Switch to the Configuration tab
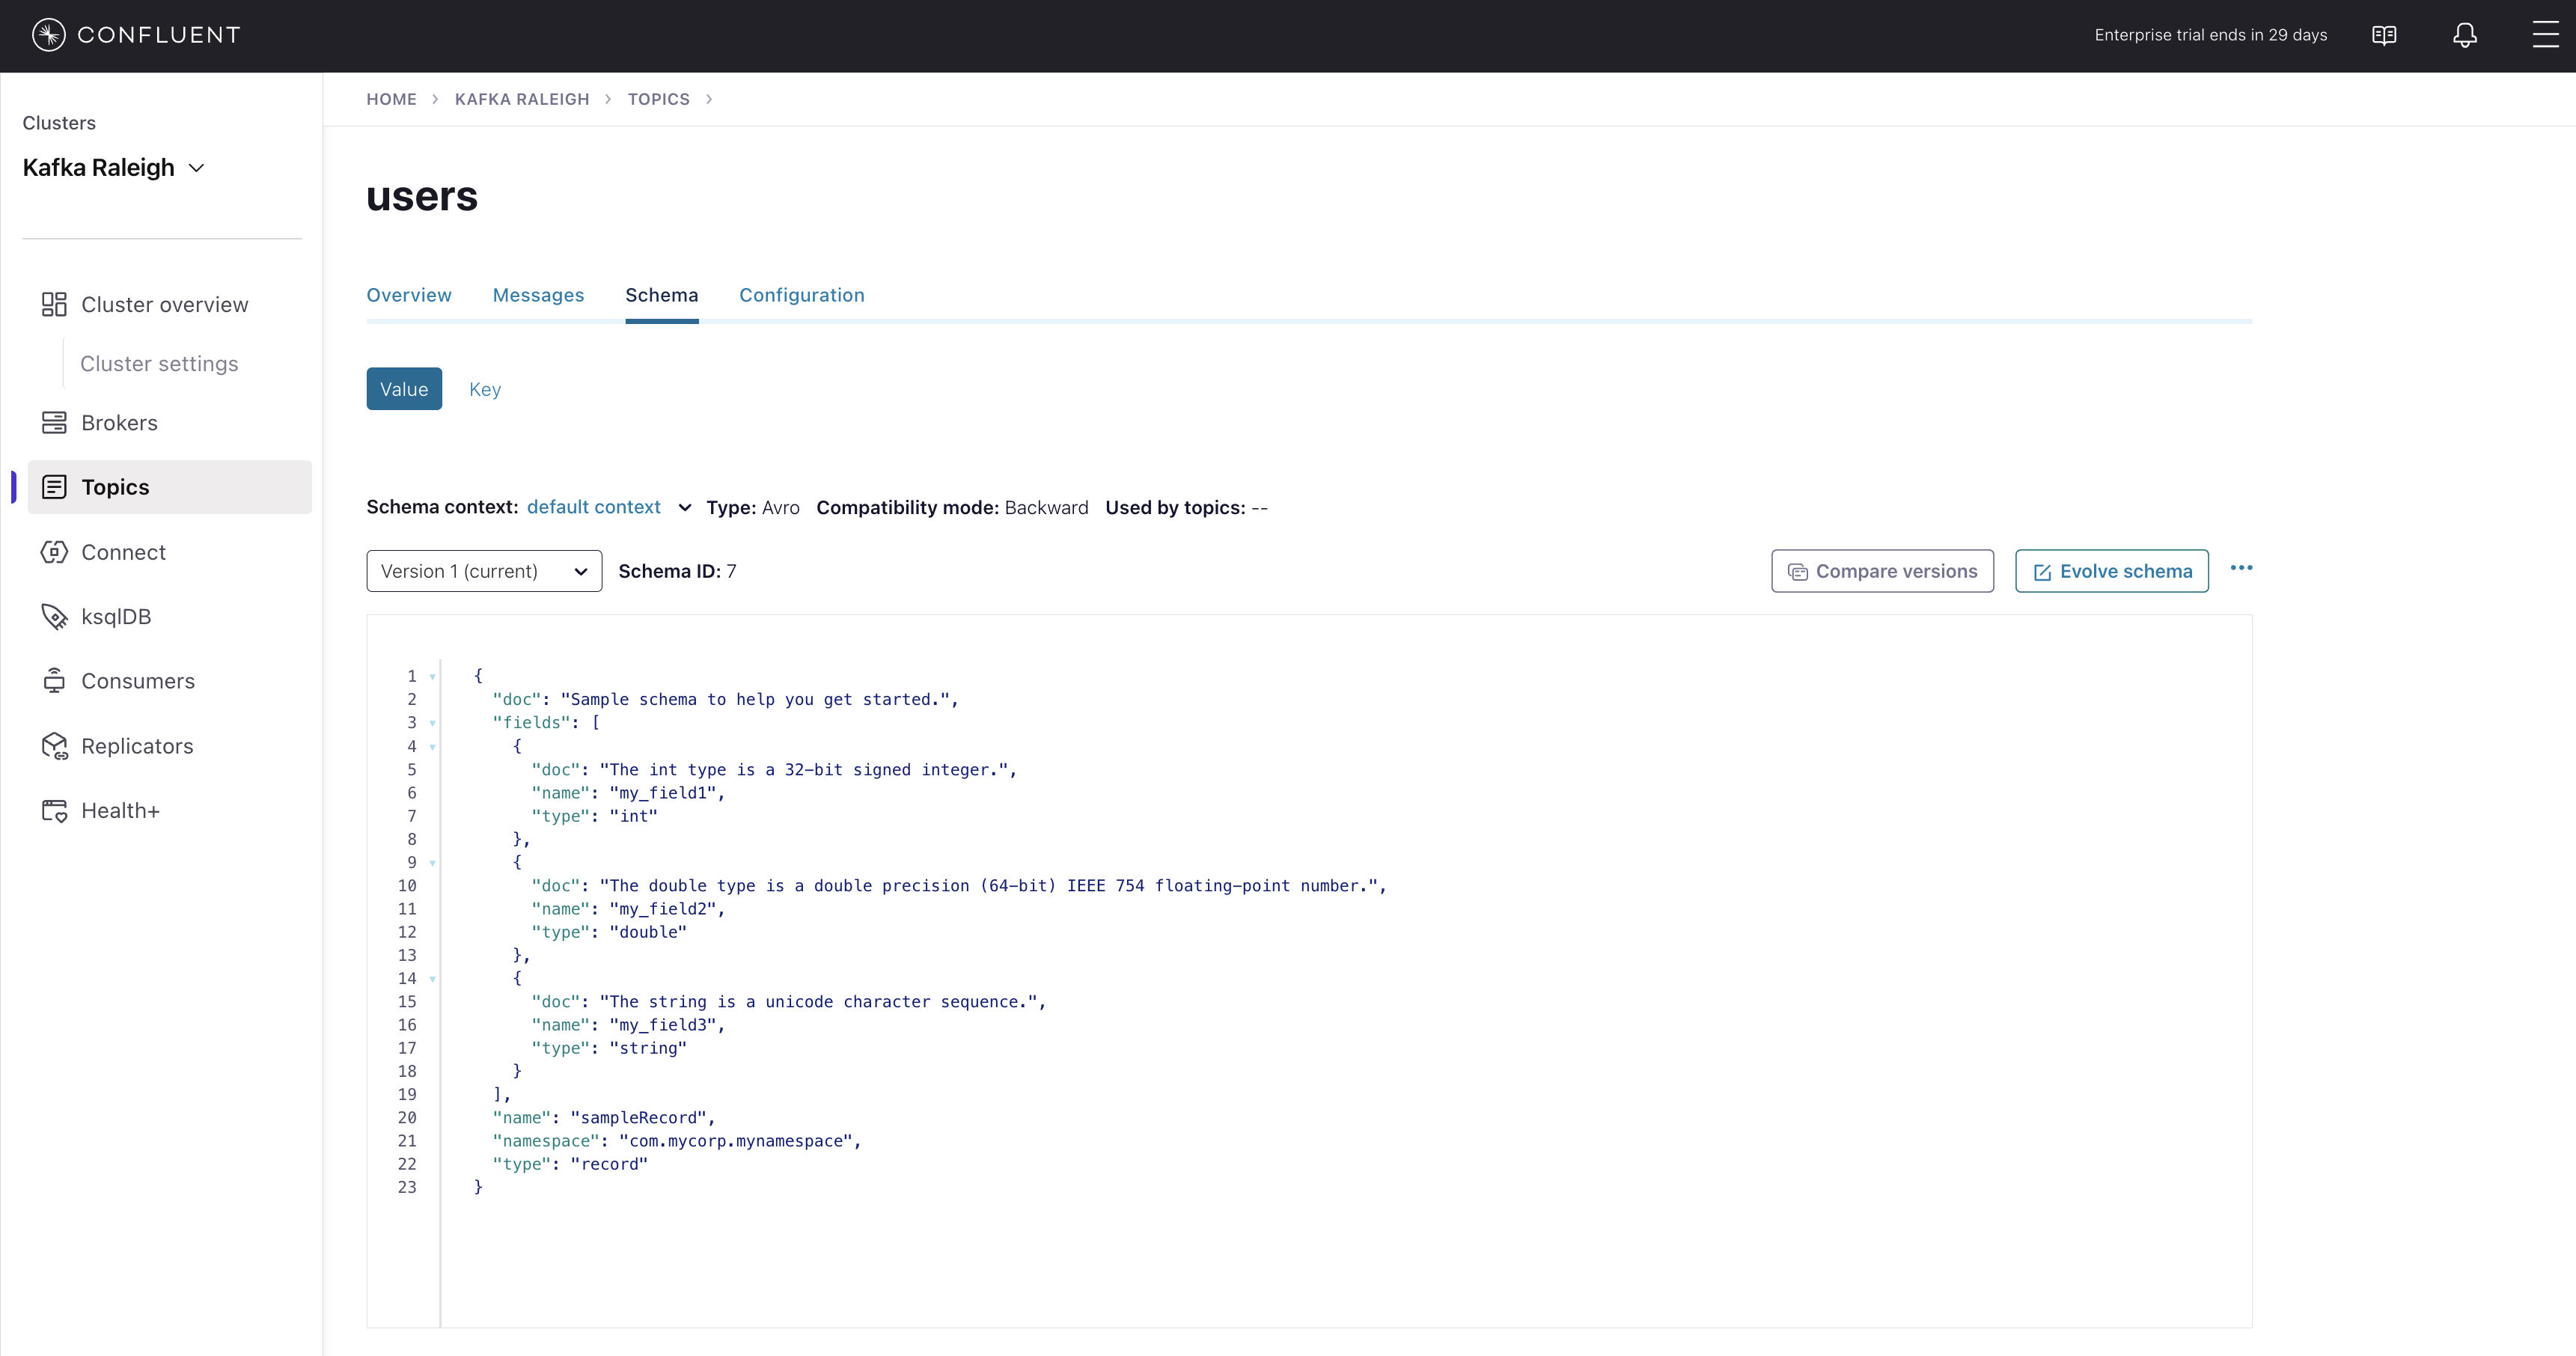 (x=801, y=295)
